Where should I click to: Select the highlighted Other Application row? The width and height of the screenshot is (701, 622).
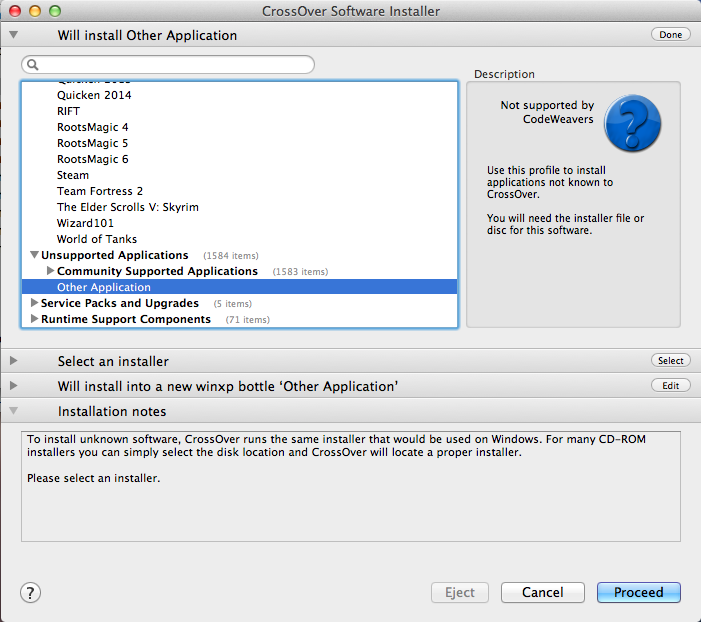pos(239,287)
